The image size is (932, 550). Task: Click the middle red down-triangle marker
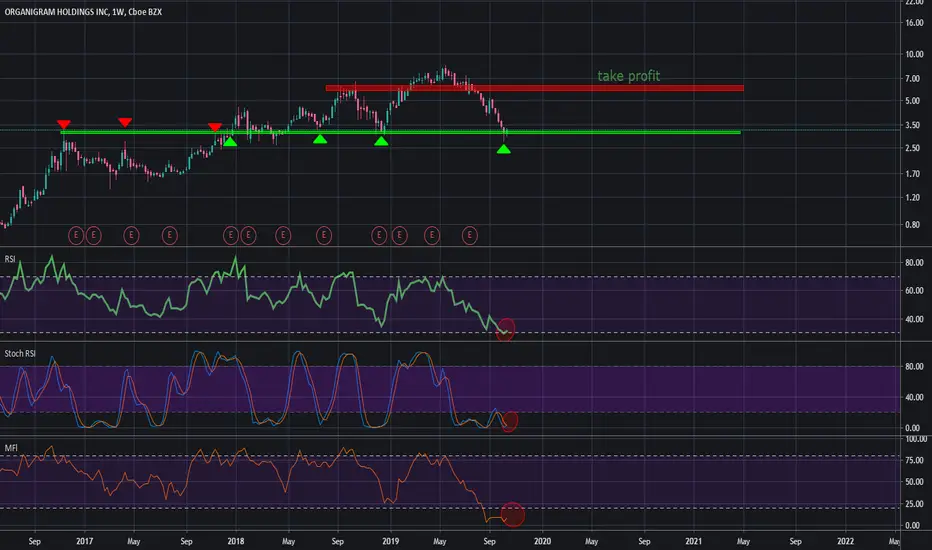click(125, 122)
